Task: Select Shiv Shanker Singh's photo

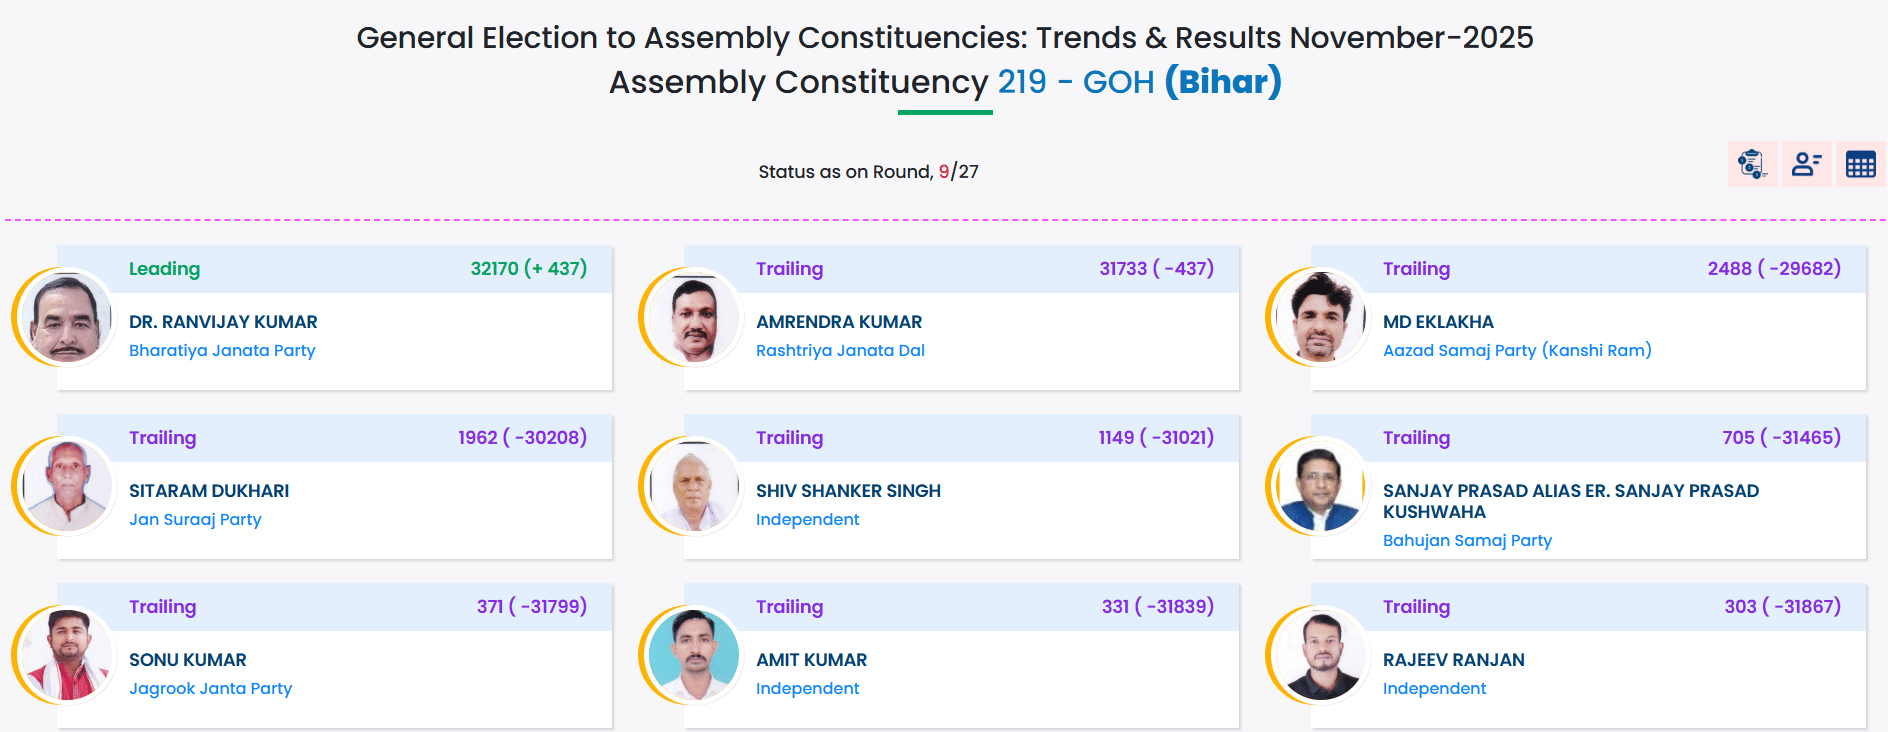Action: click(x=693, y=486)
